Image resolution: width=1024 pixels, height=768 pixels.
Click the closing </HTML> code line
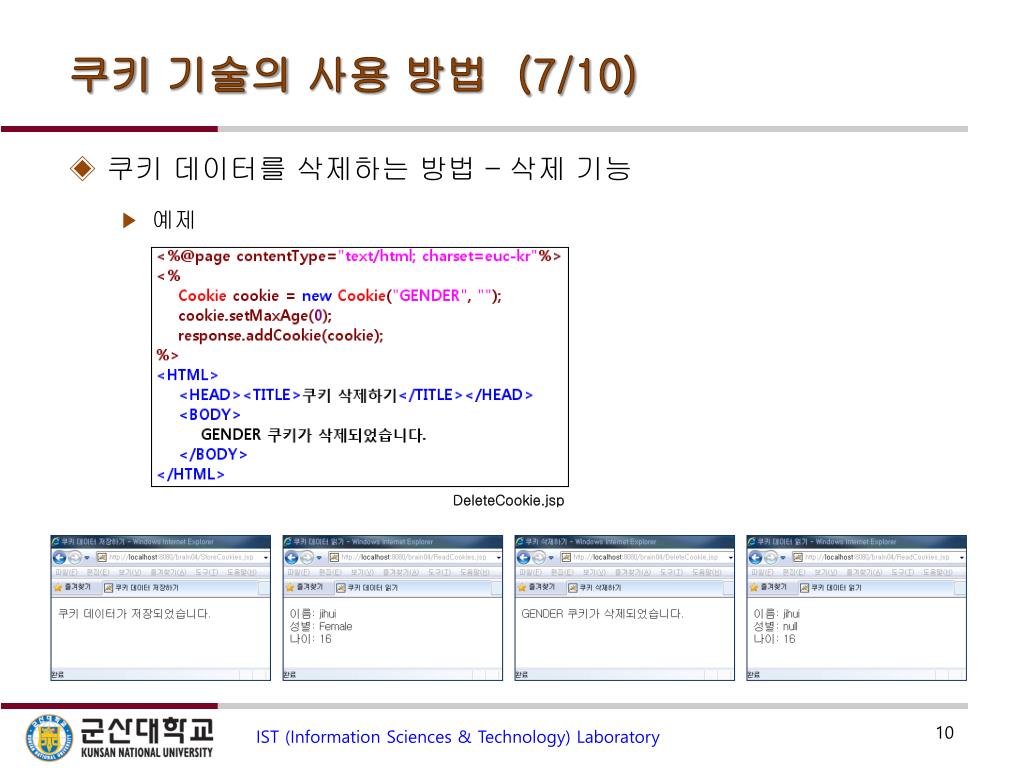191,474
